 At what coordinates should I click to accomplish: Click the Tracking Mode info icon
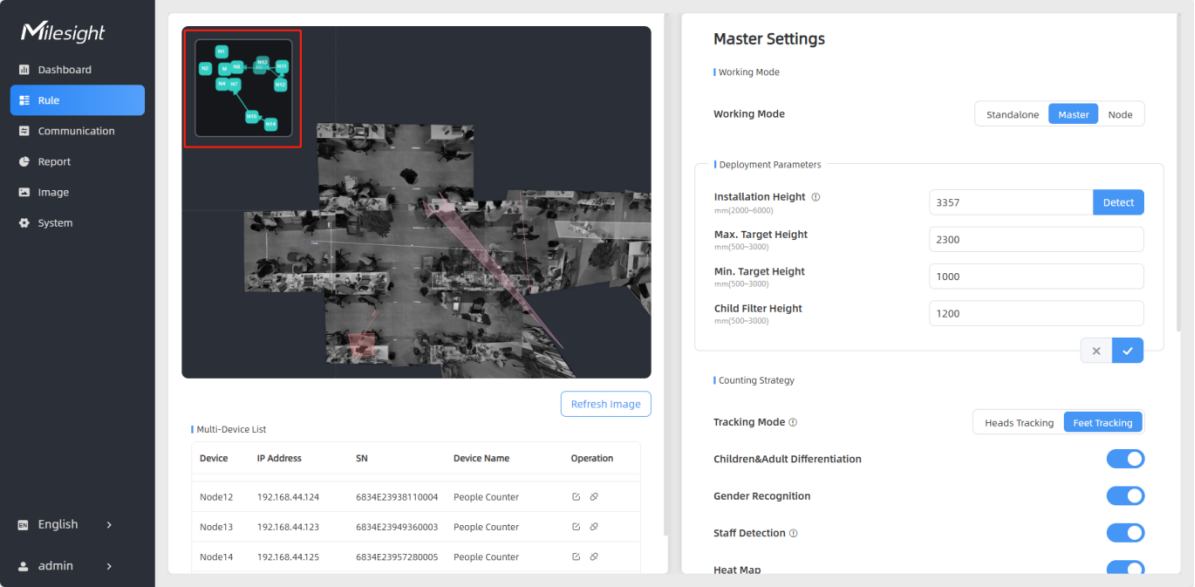[x=793, y=423]
